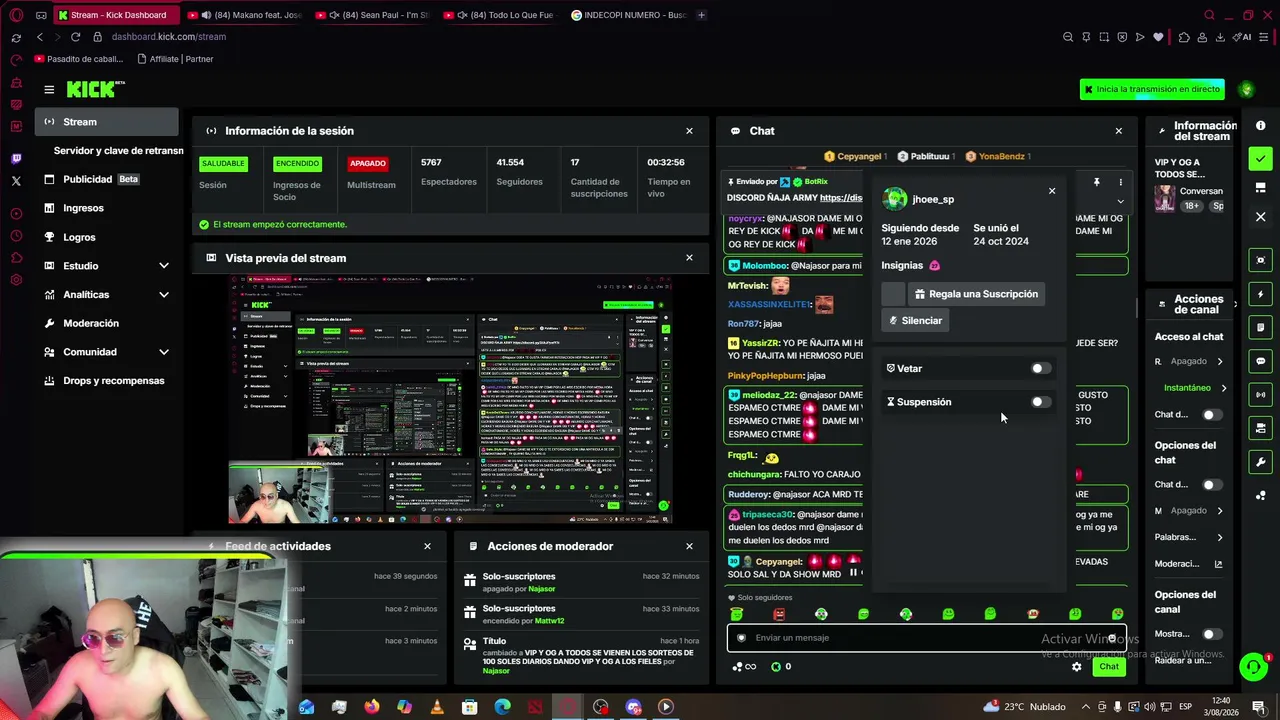Image resolution: width=1280 pixels, height=720 pixels.
Task: Toggle the Chat d... switch under Opciones del chat
Action: [1212, 485]
